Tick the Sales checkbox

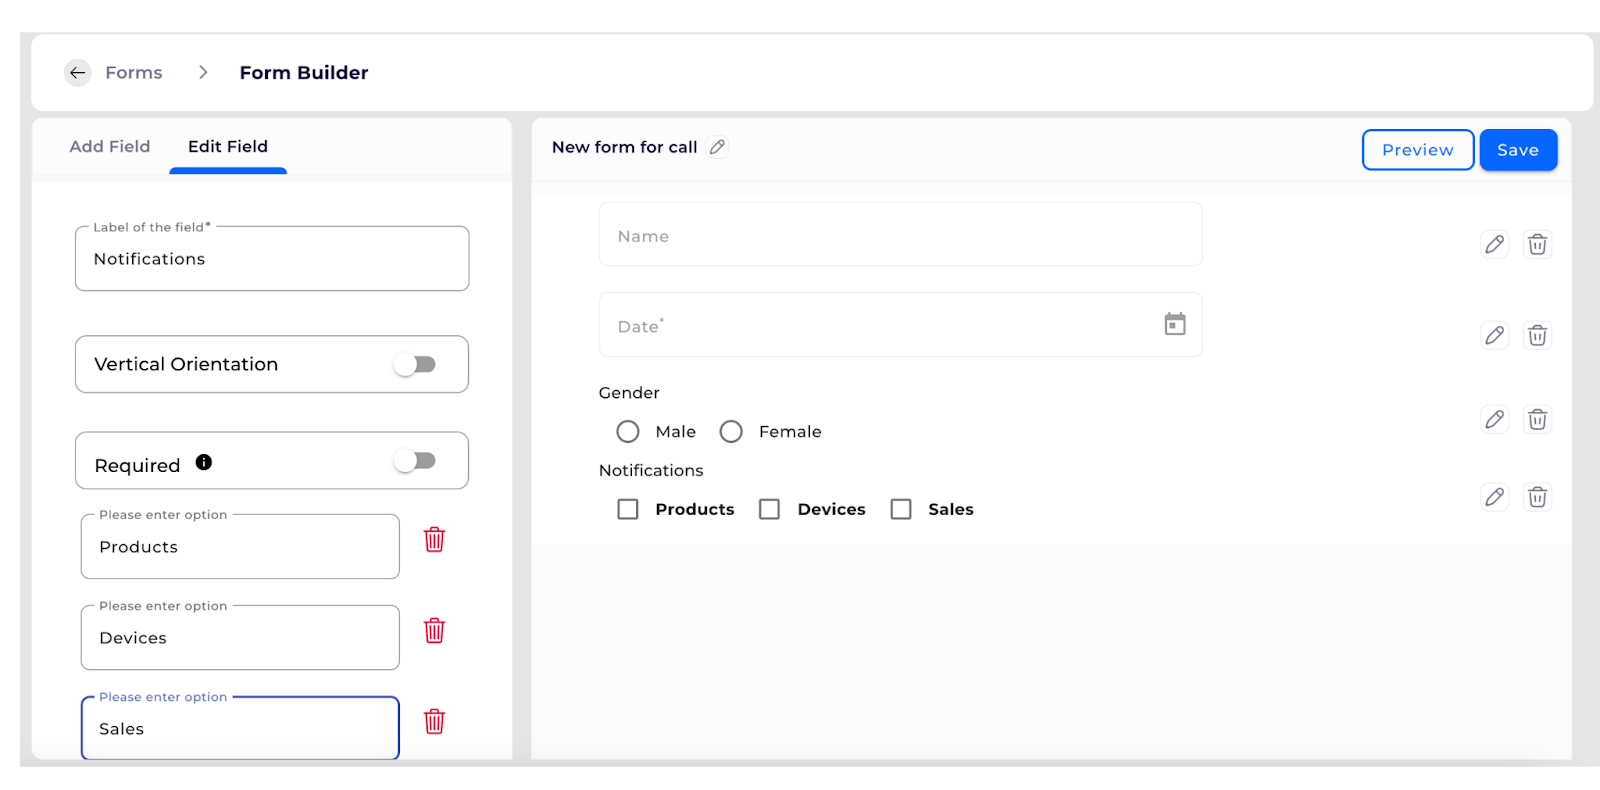[901, 509]
